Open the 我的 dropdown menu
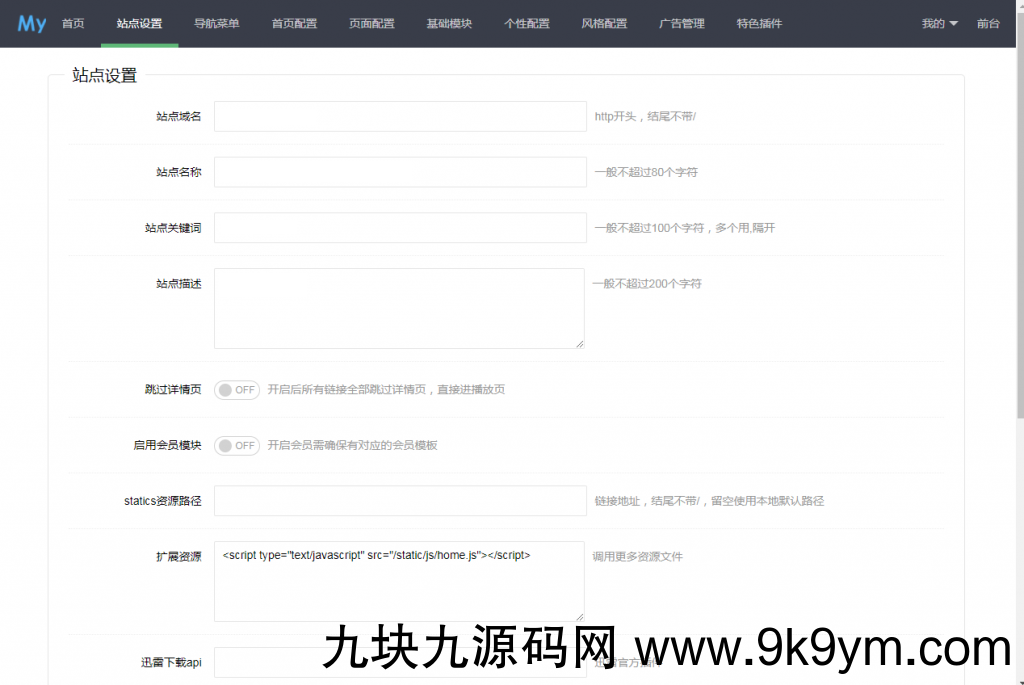Image resolution: width=1024 pixels, height=685 pixels. point(939,23)
